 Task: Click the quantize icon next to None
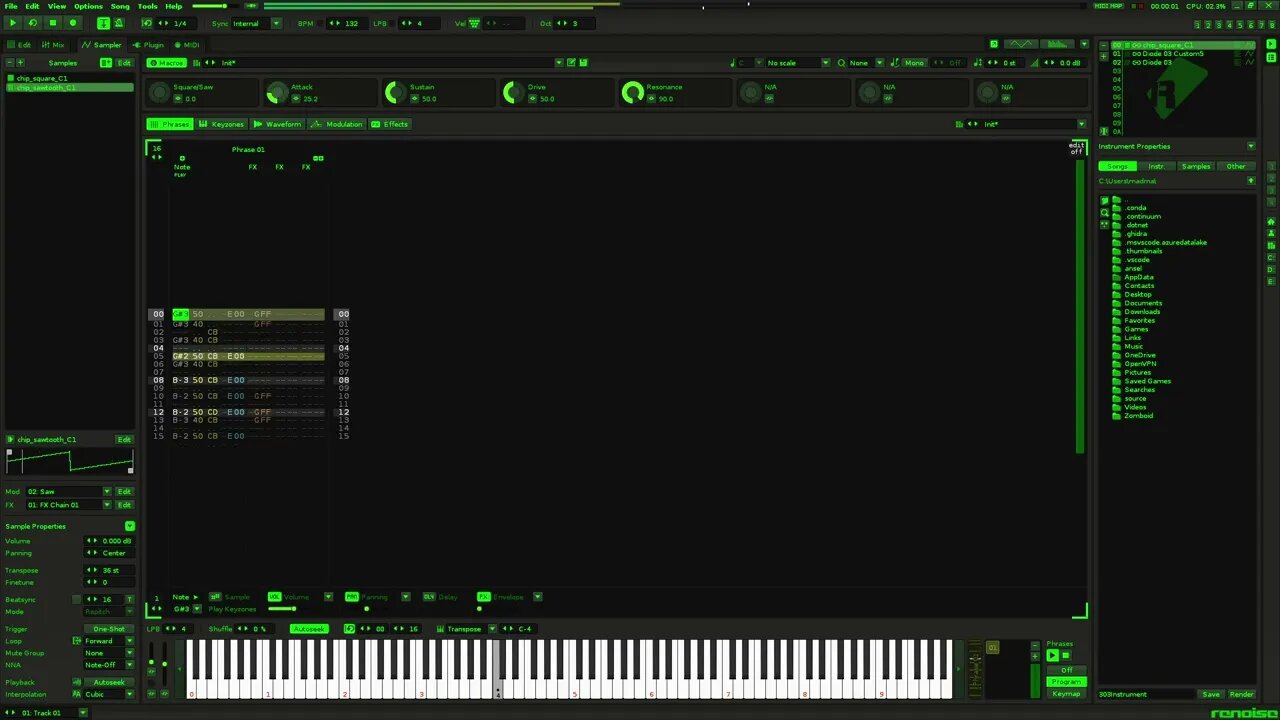coord(841,62)
